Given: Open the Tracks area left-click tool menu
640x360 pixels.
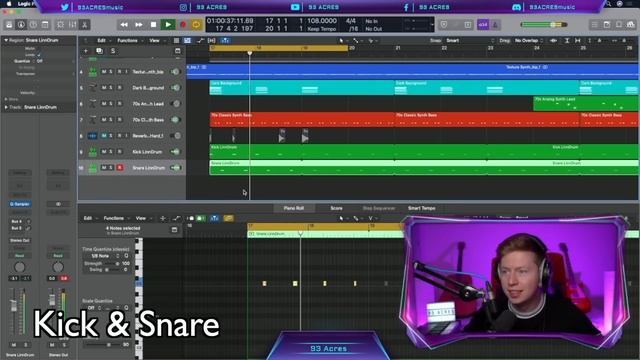Looking at the screenshot, I should point(342,40).
